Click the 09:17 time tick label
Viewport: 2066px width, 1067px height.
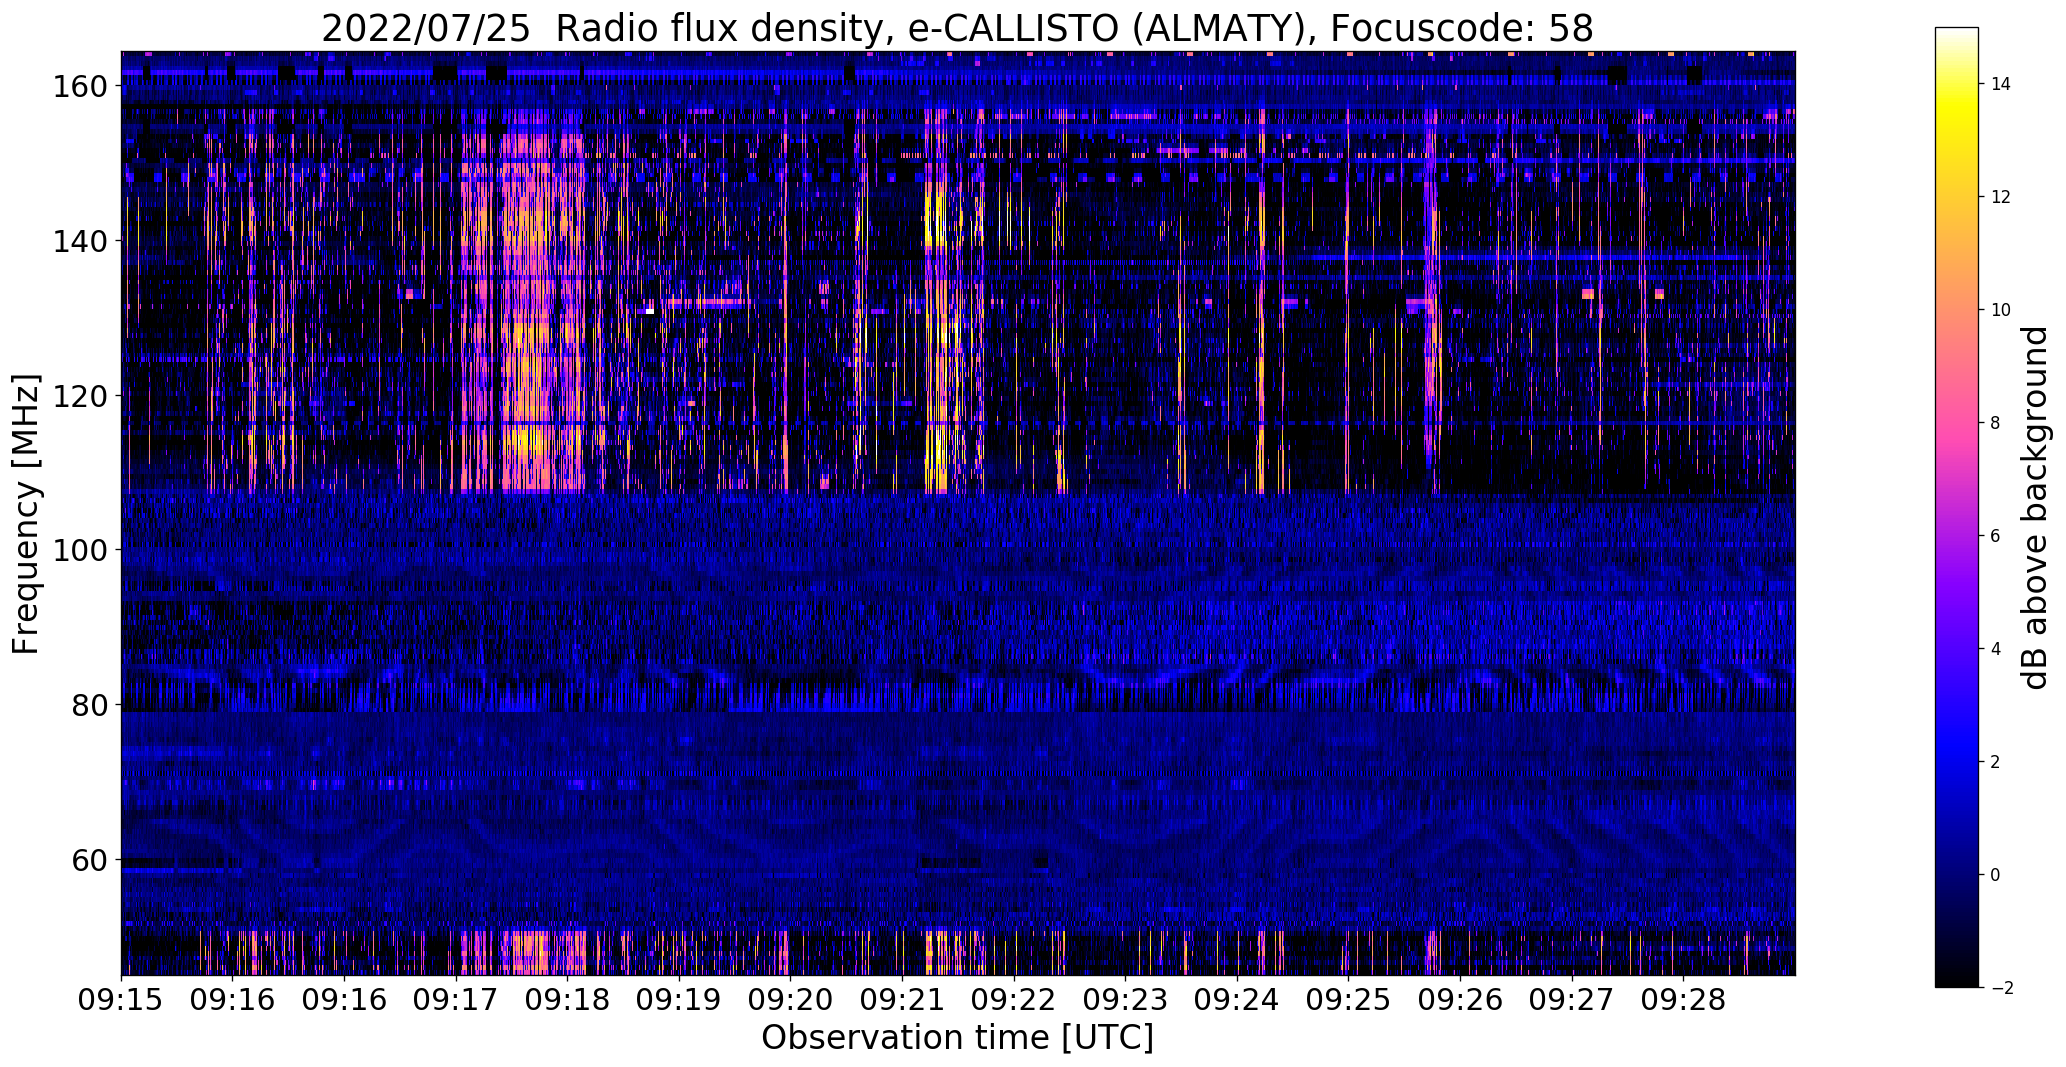456,1000
